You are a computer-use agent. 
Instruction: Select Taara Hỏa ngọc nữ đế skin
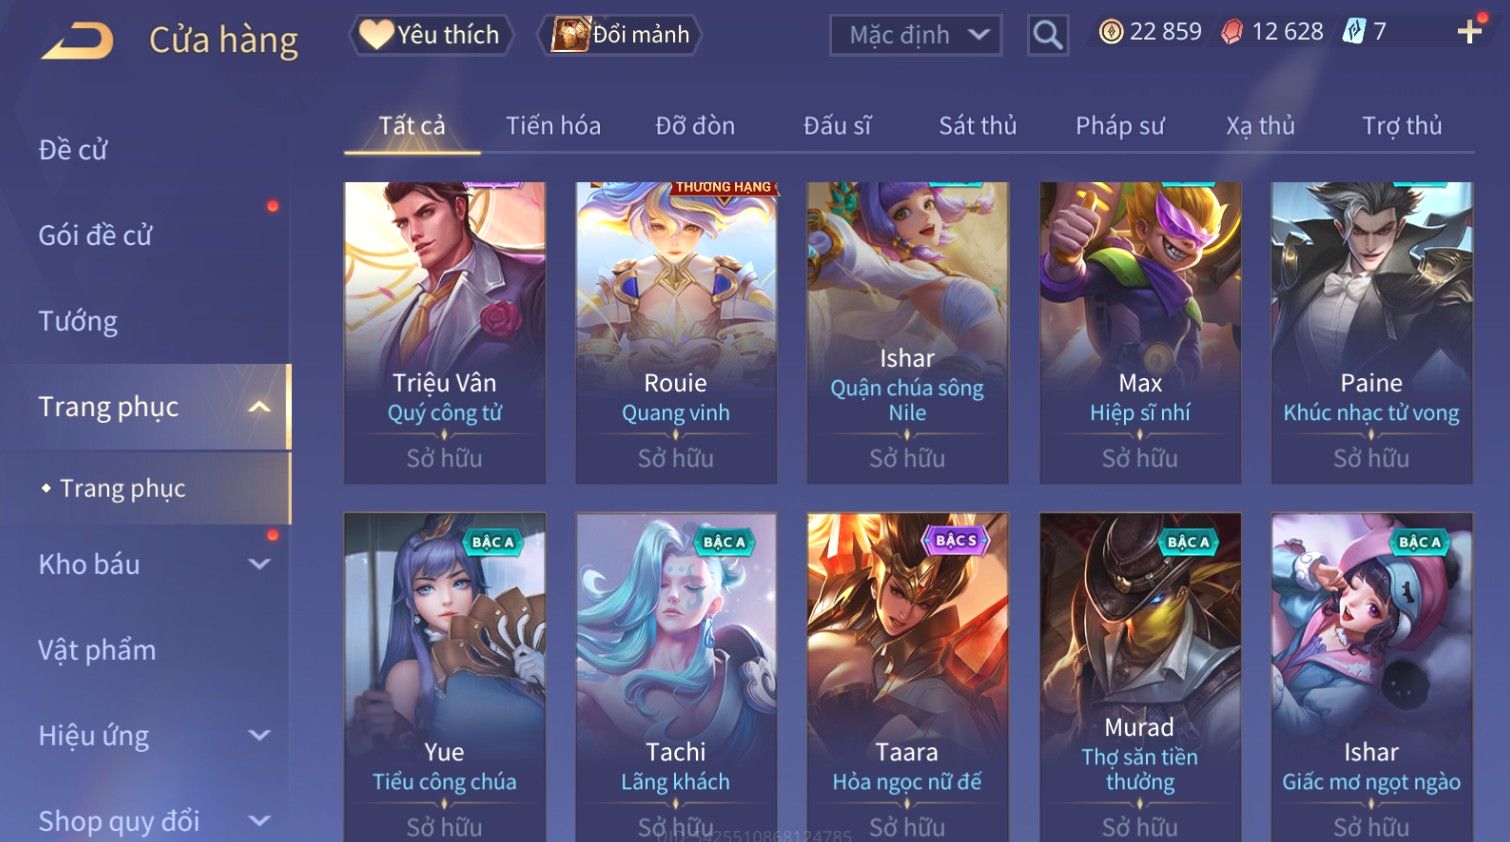click(907, 677)
